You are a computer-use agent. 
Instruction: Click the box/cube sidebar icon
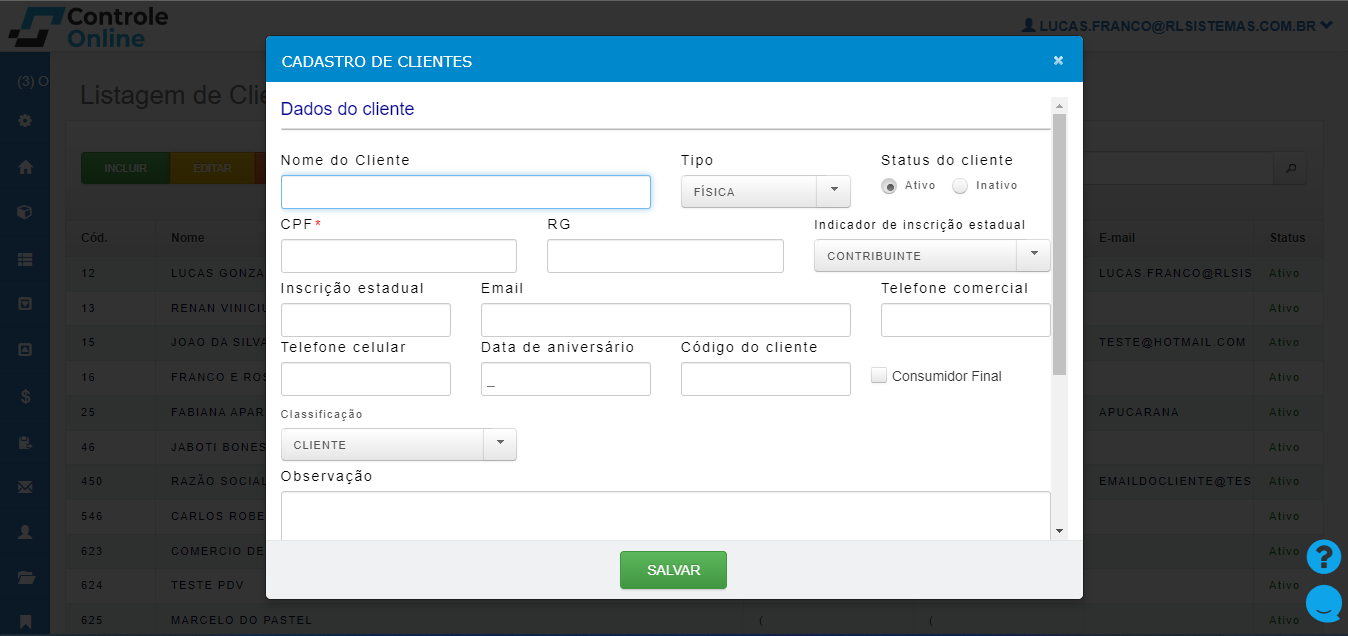26,212
